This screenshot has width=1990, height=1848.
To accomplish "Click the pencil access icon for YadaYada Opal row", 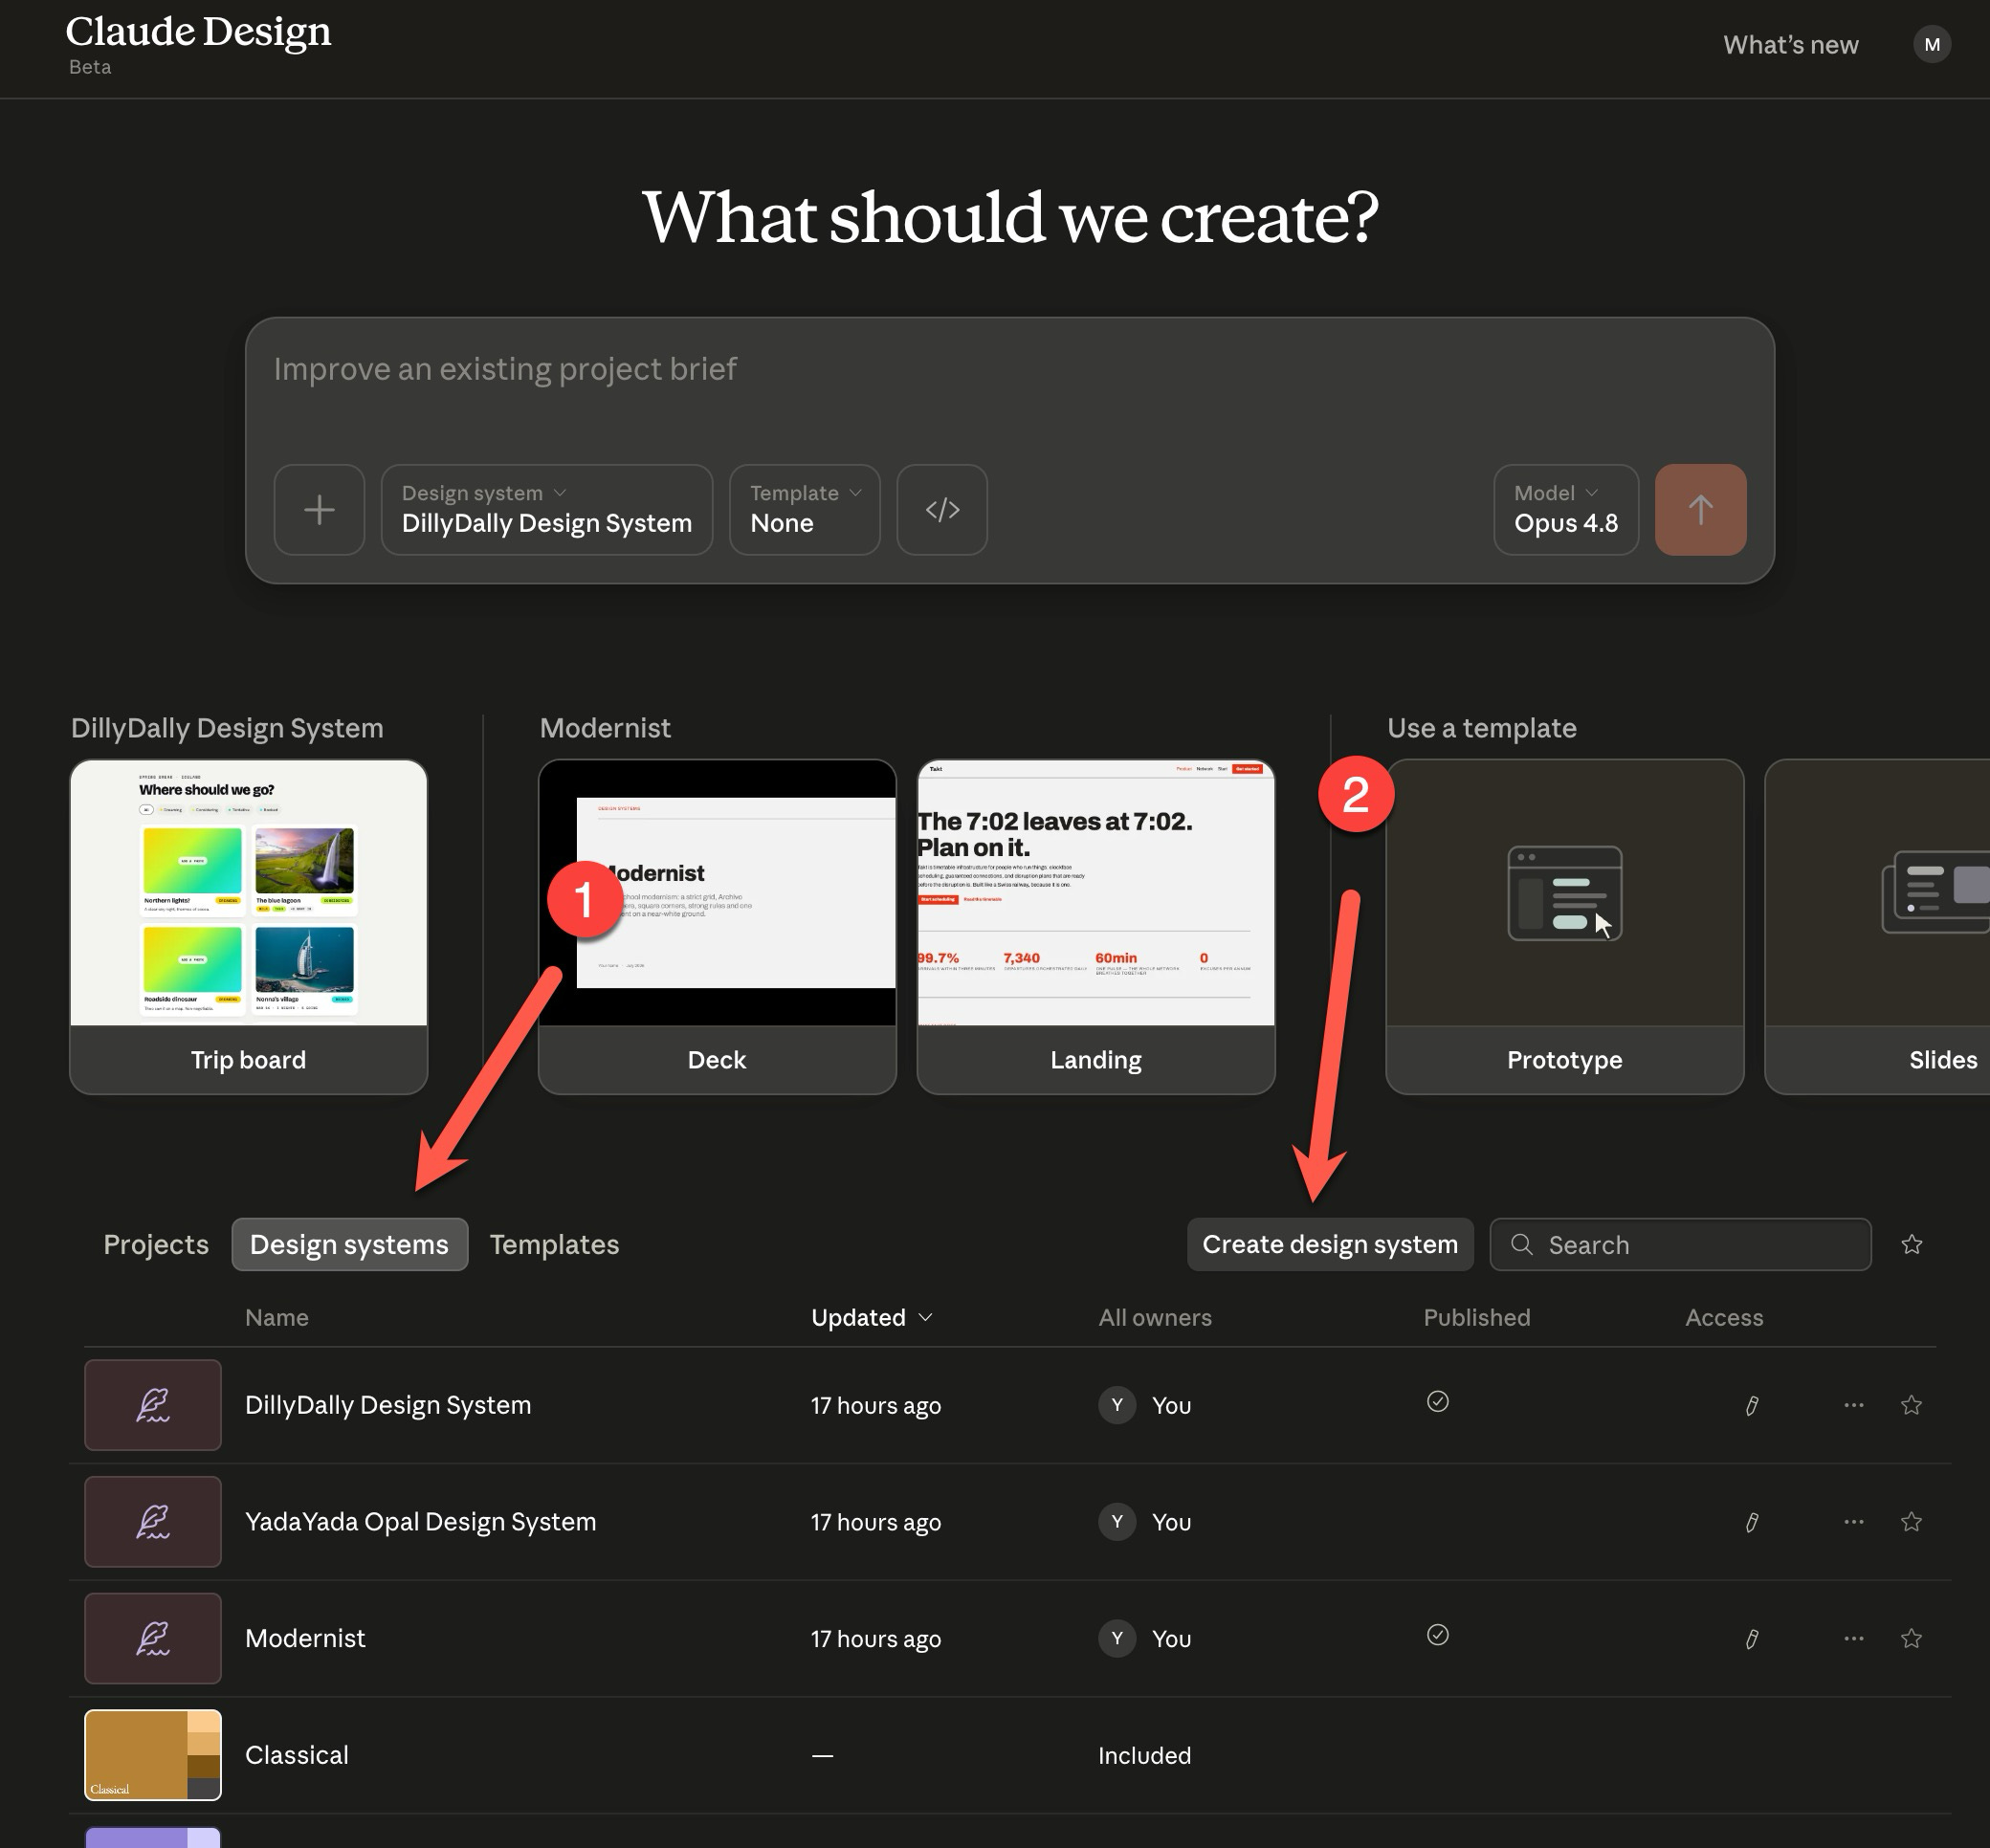I will coord(1752,1523).
